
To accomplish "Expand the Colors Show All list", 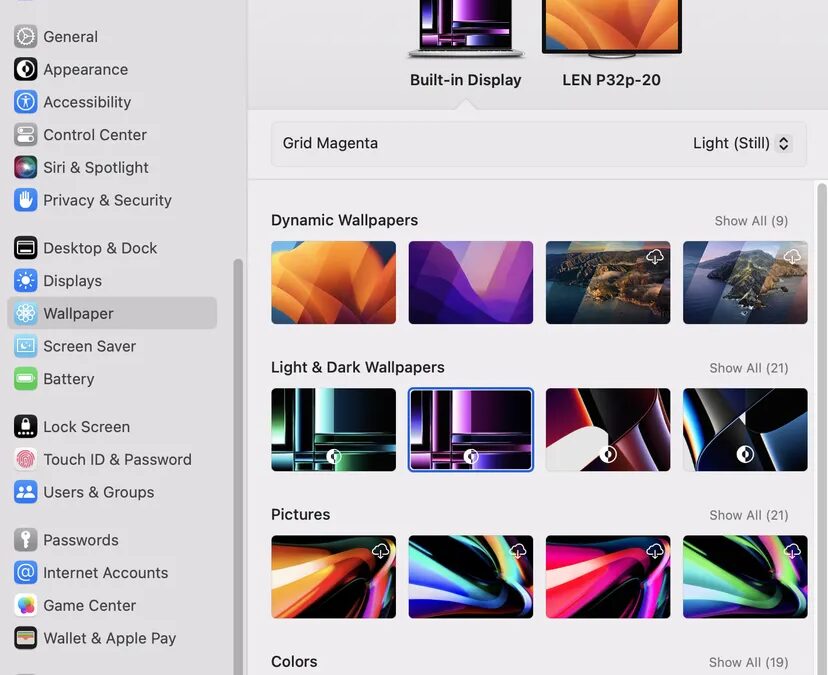I will point(748,662).
